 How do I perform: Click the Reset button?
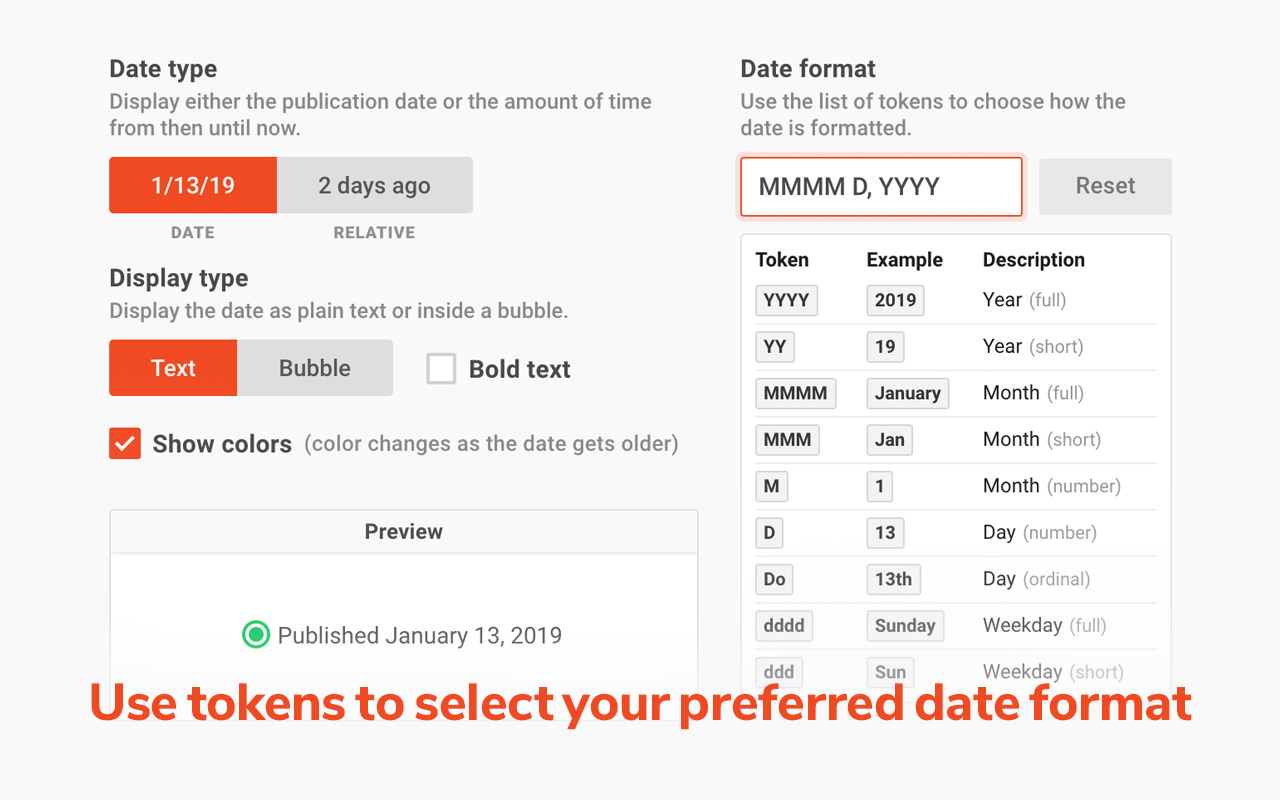point(1105,186)
